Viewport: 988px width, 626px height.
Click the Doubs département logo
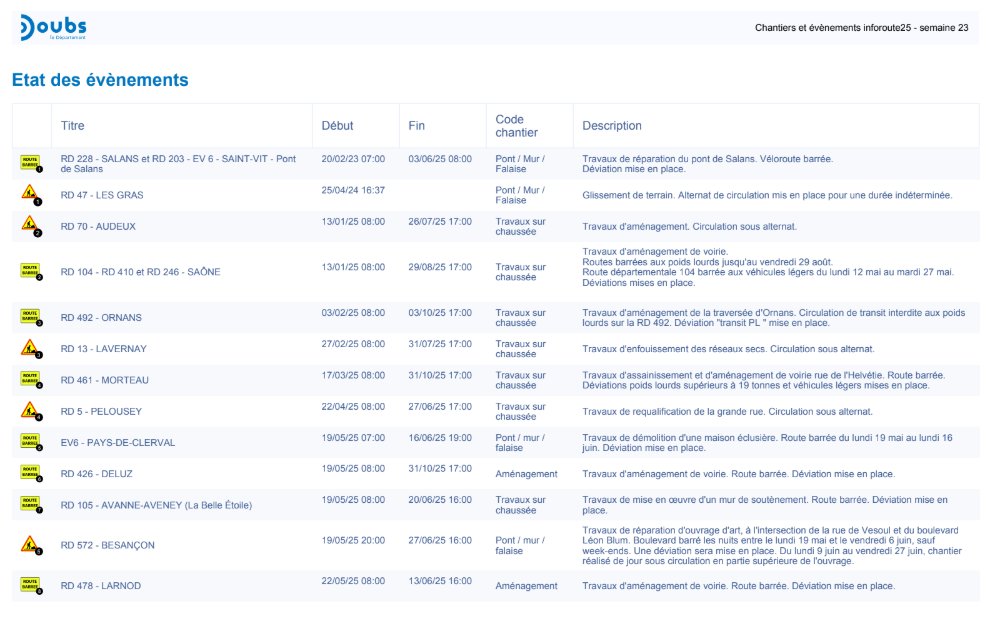[53, 28]
